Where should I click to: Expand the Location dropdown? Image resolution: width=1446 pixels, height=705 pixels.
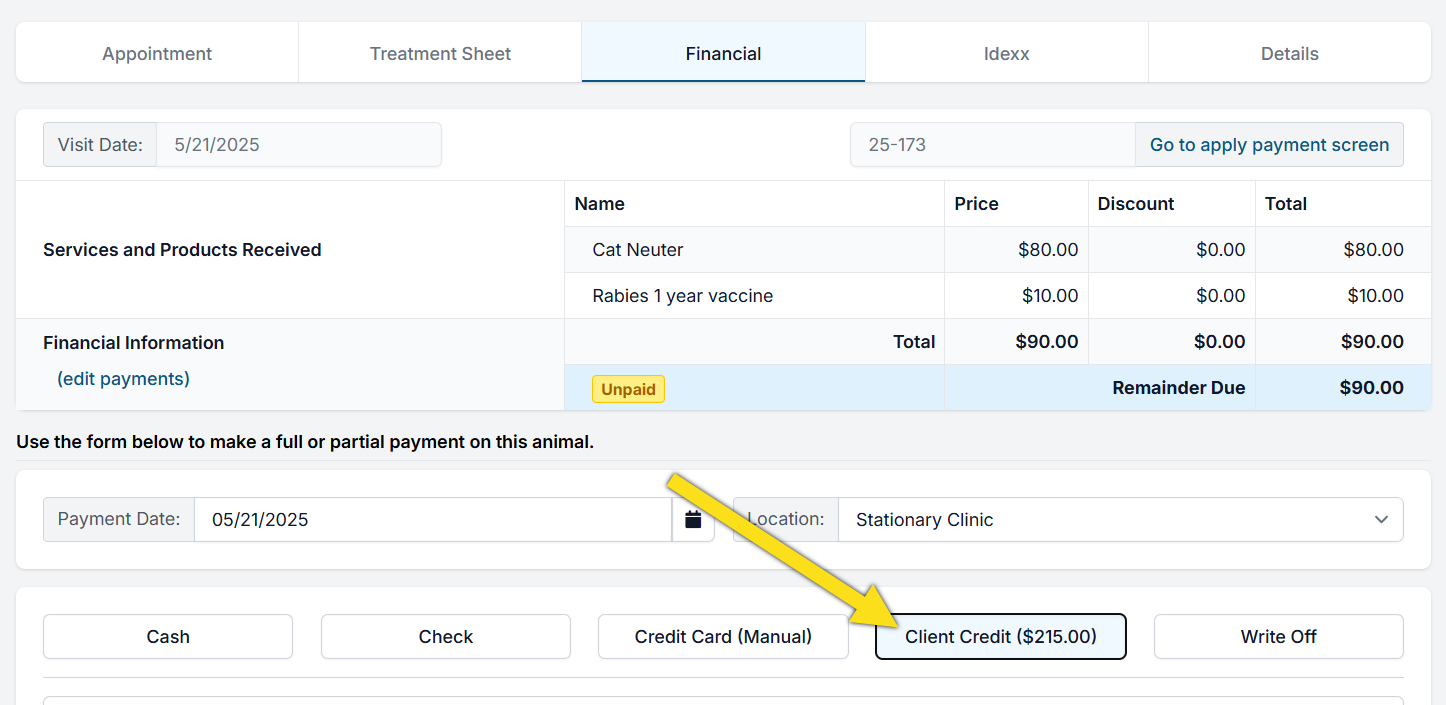point(1119,520)
